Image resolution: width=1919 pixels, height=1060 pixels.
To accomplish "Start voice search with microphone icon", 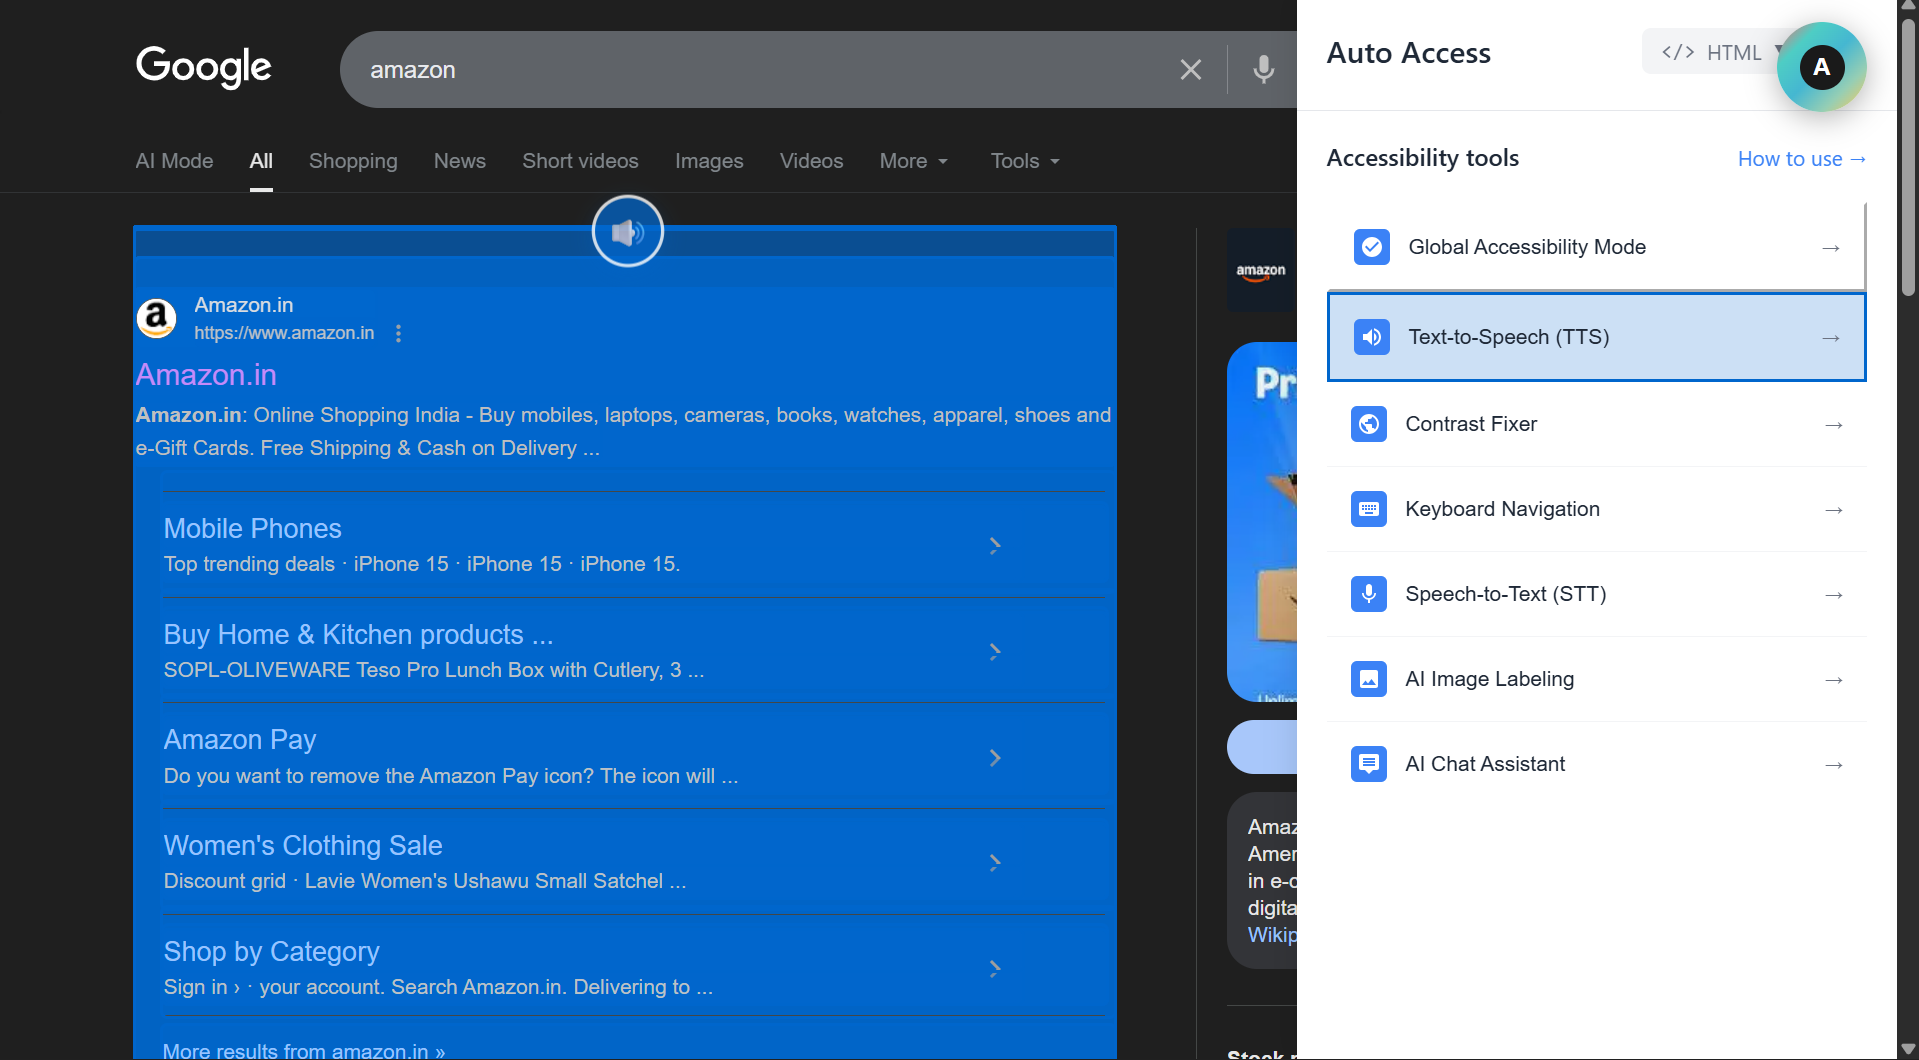I will (x=1264, y=70).
